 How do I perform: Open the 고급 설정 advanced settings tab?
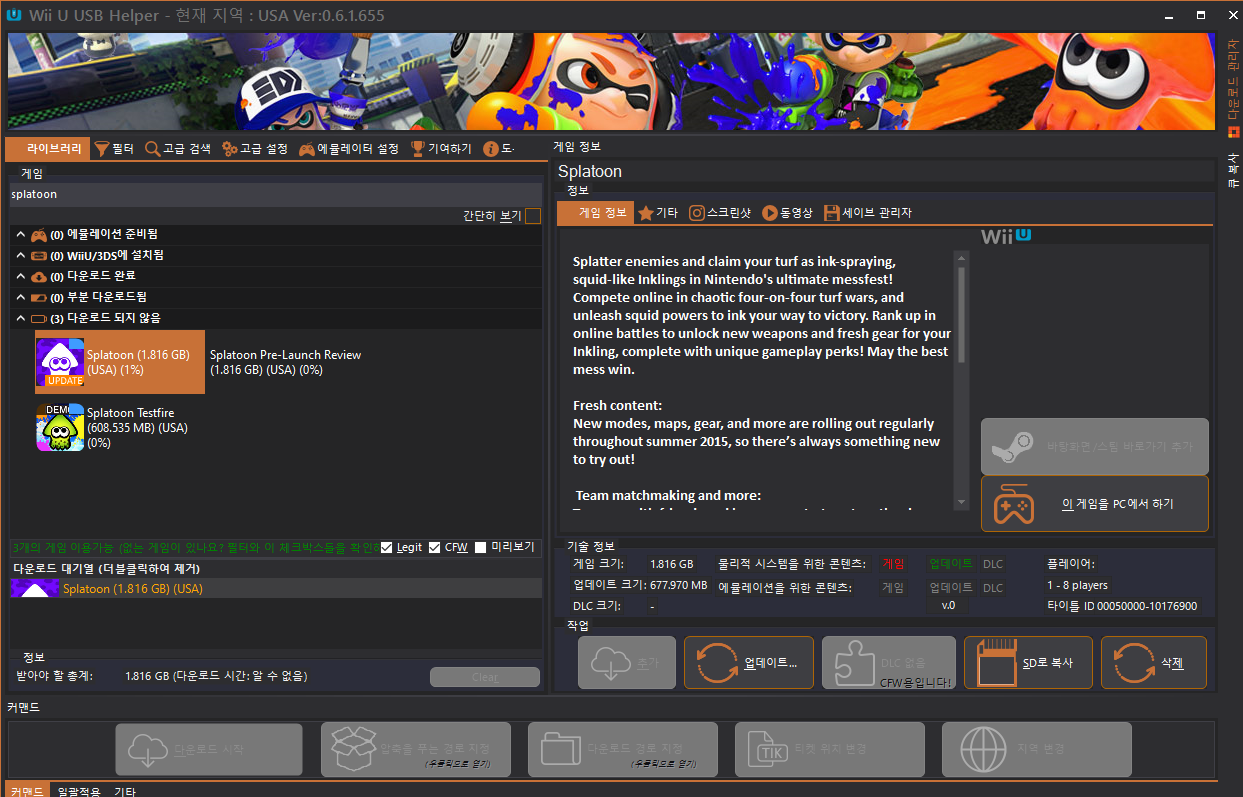pos(255,149)
